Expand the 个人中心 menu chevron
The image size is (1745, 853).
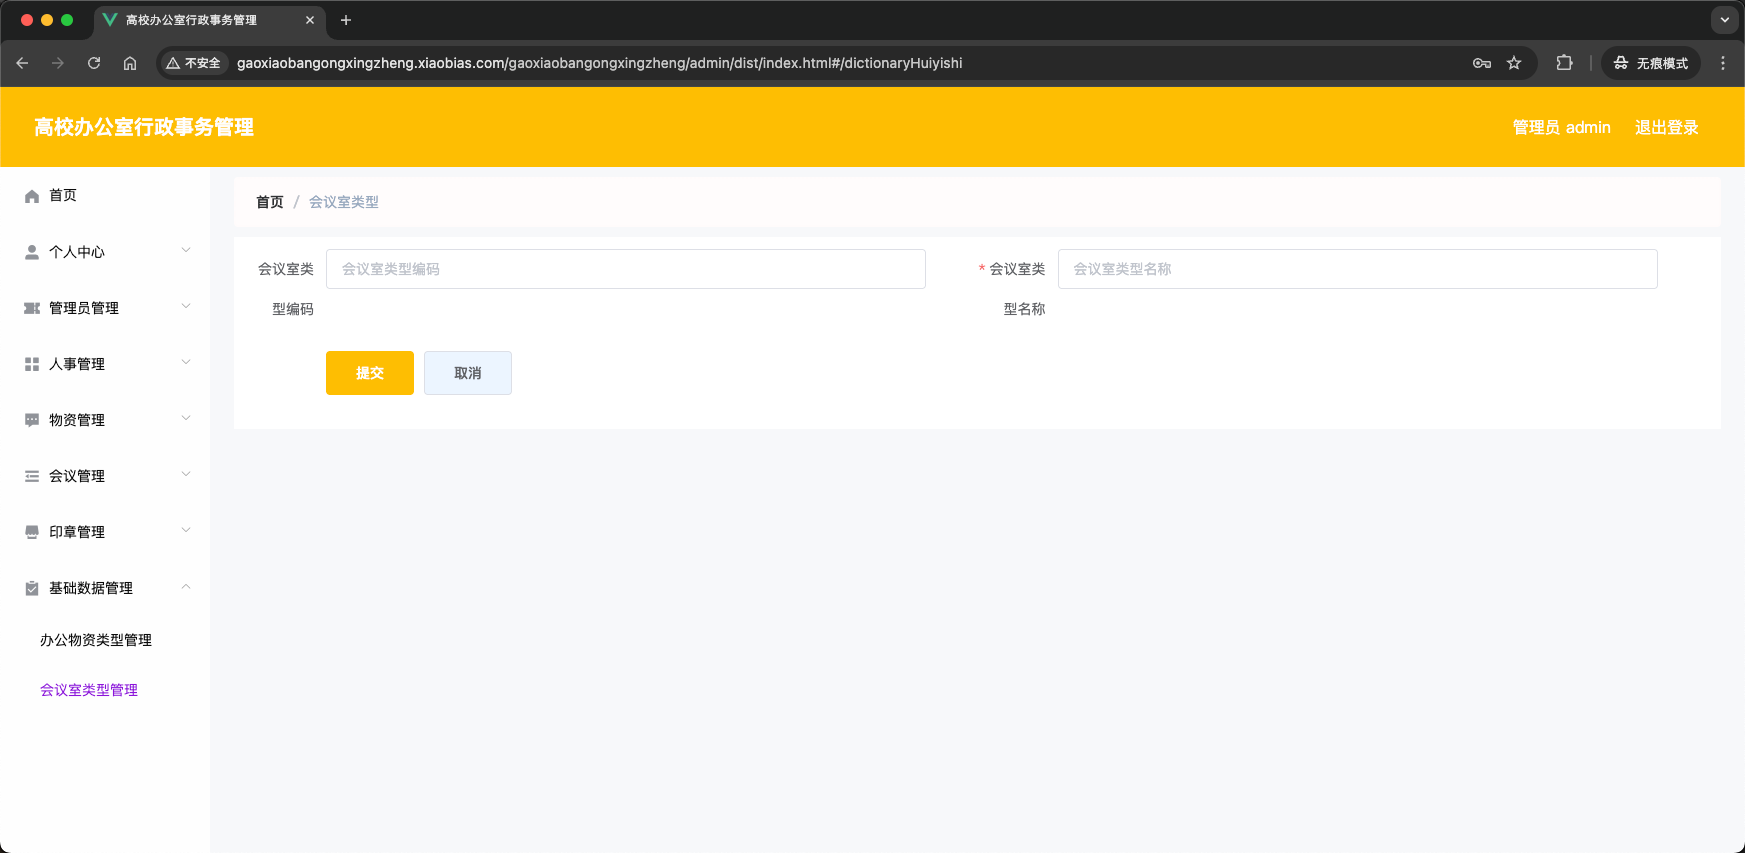point(186,250)
